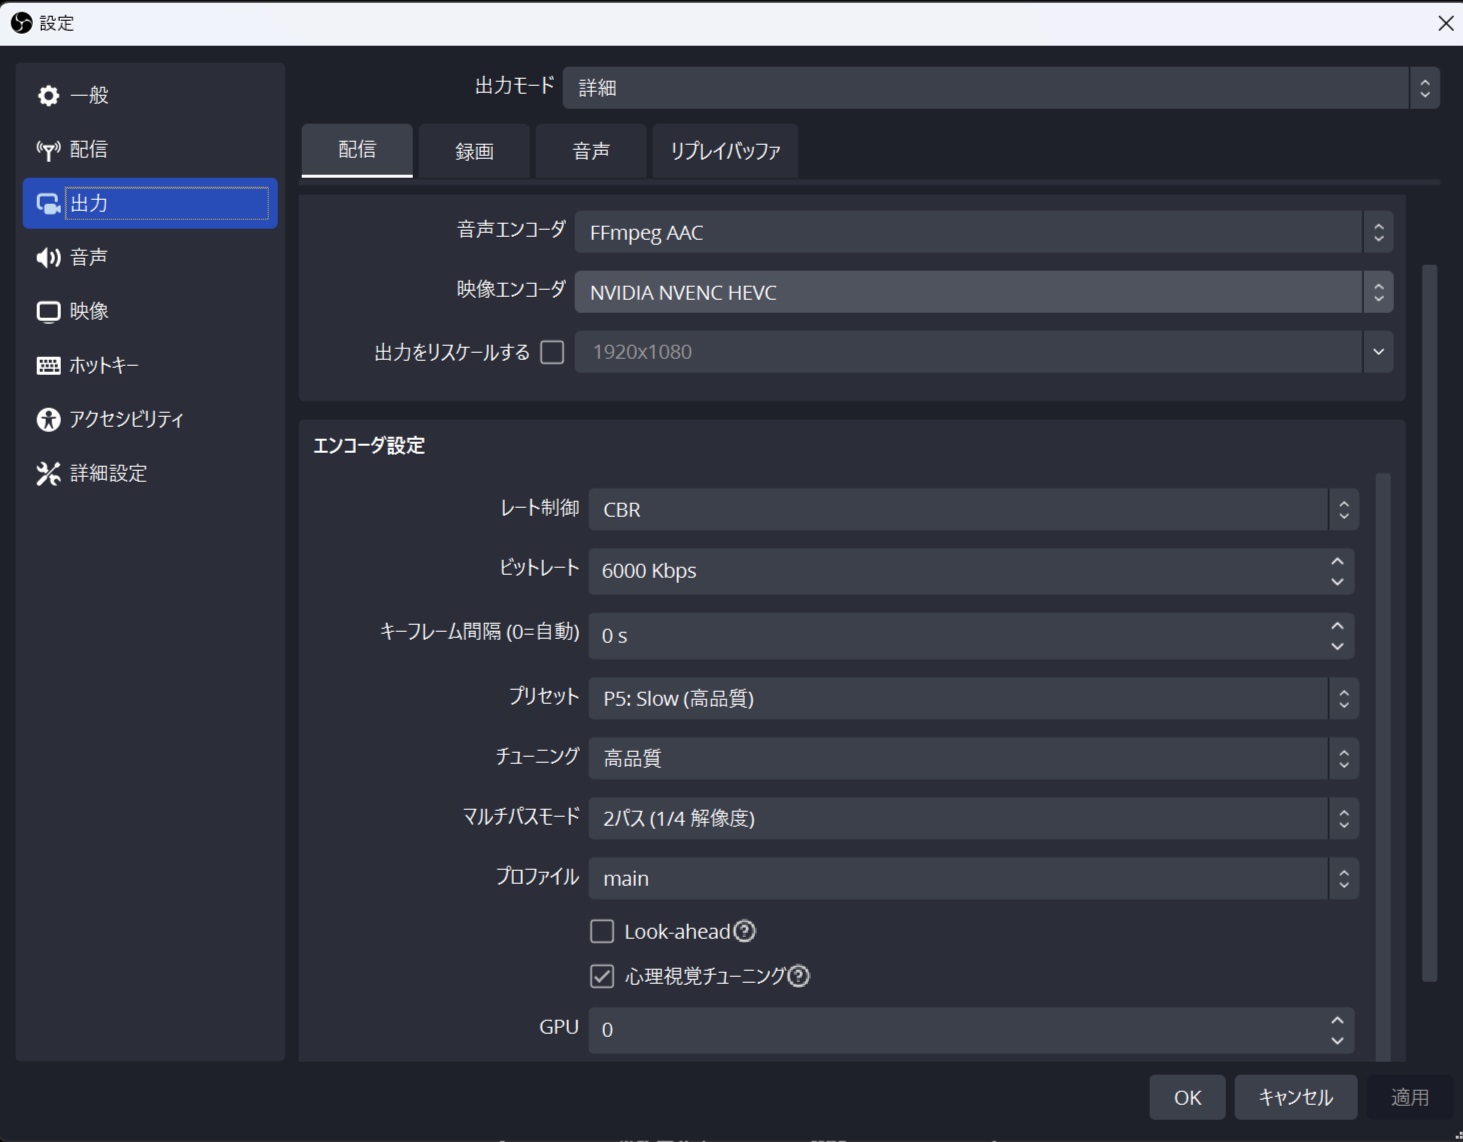1463x1142 pixels.
Task: Open the 一般 settings gear icon
Action: pos(48,95)
